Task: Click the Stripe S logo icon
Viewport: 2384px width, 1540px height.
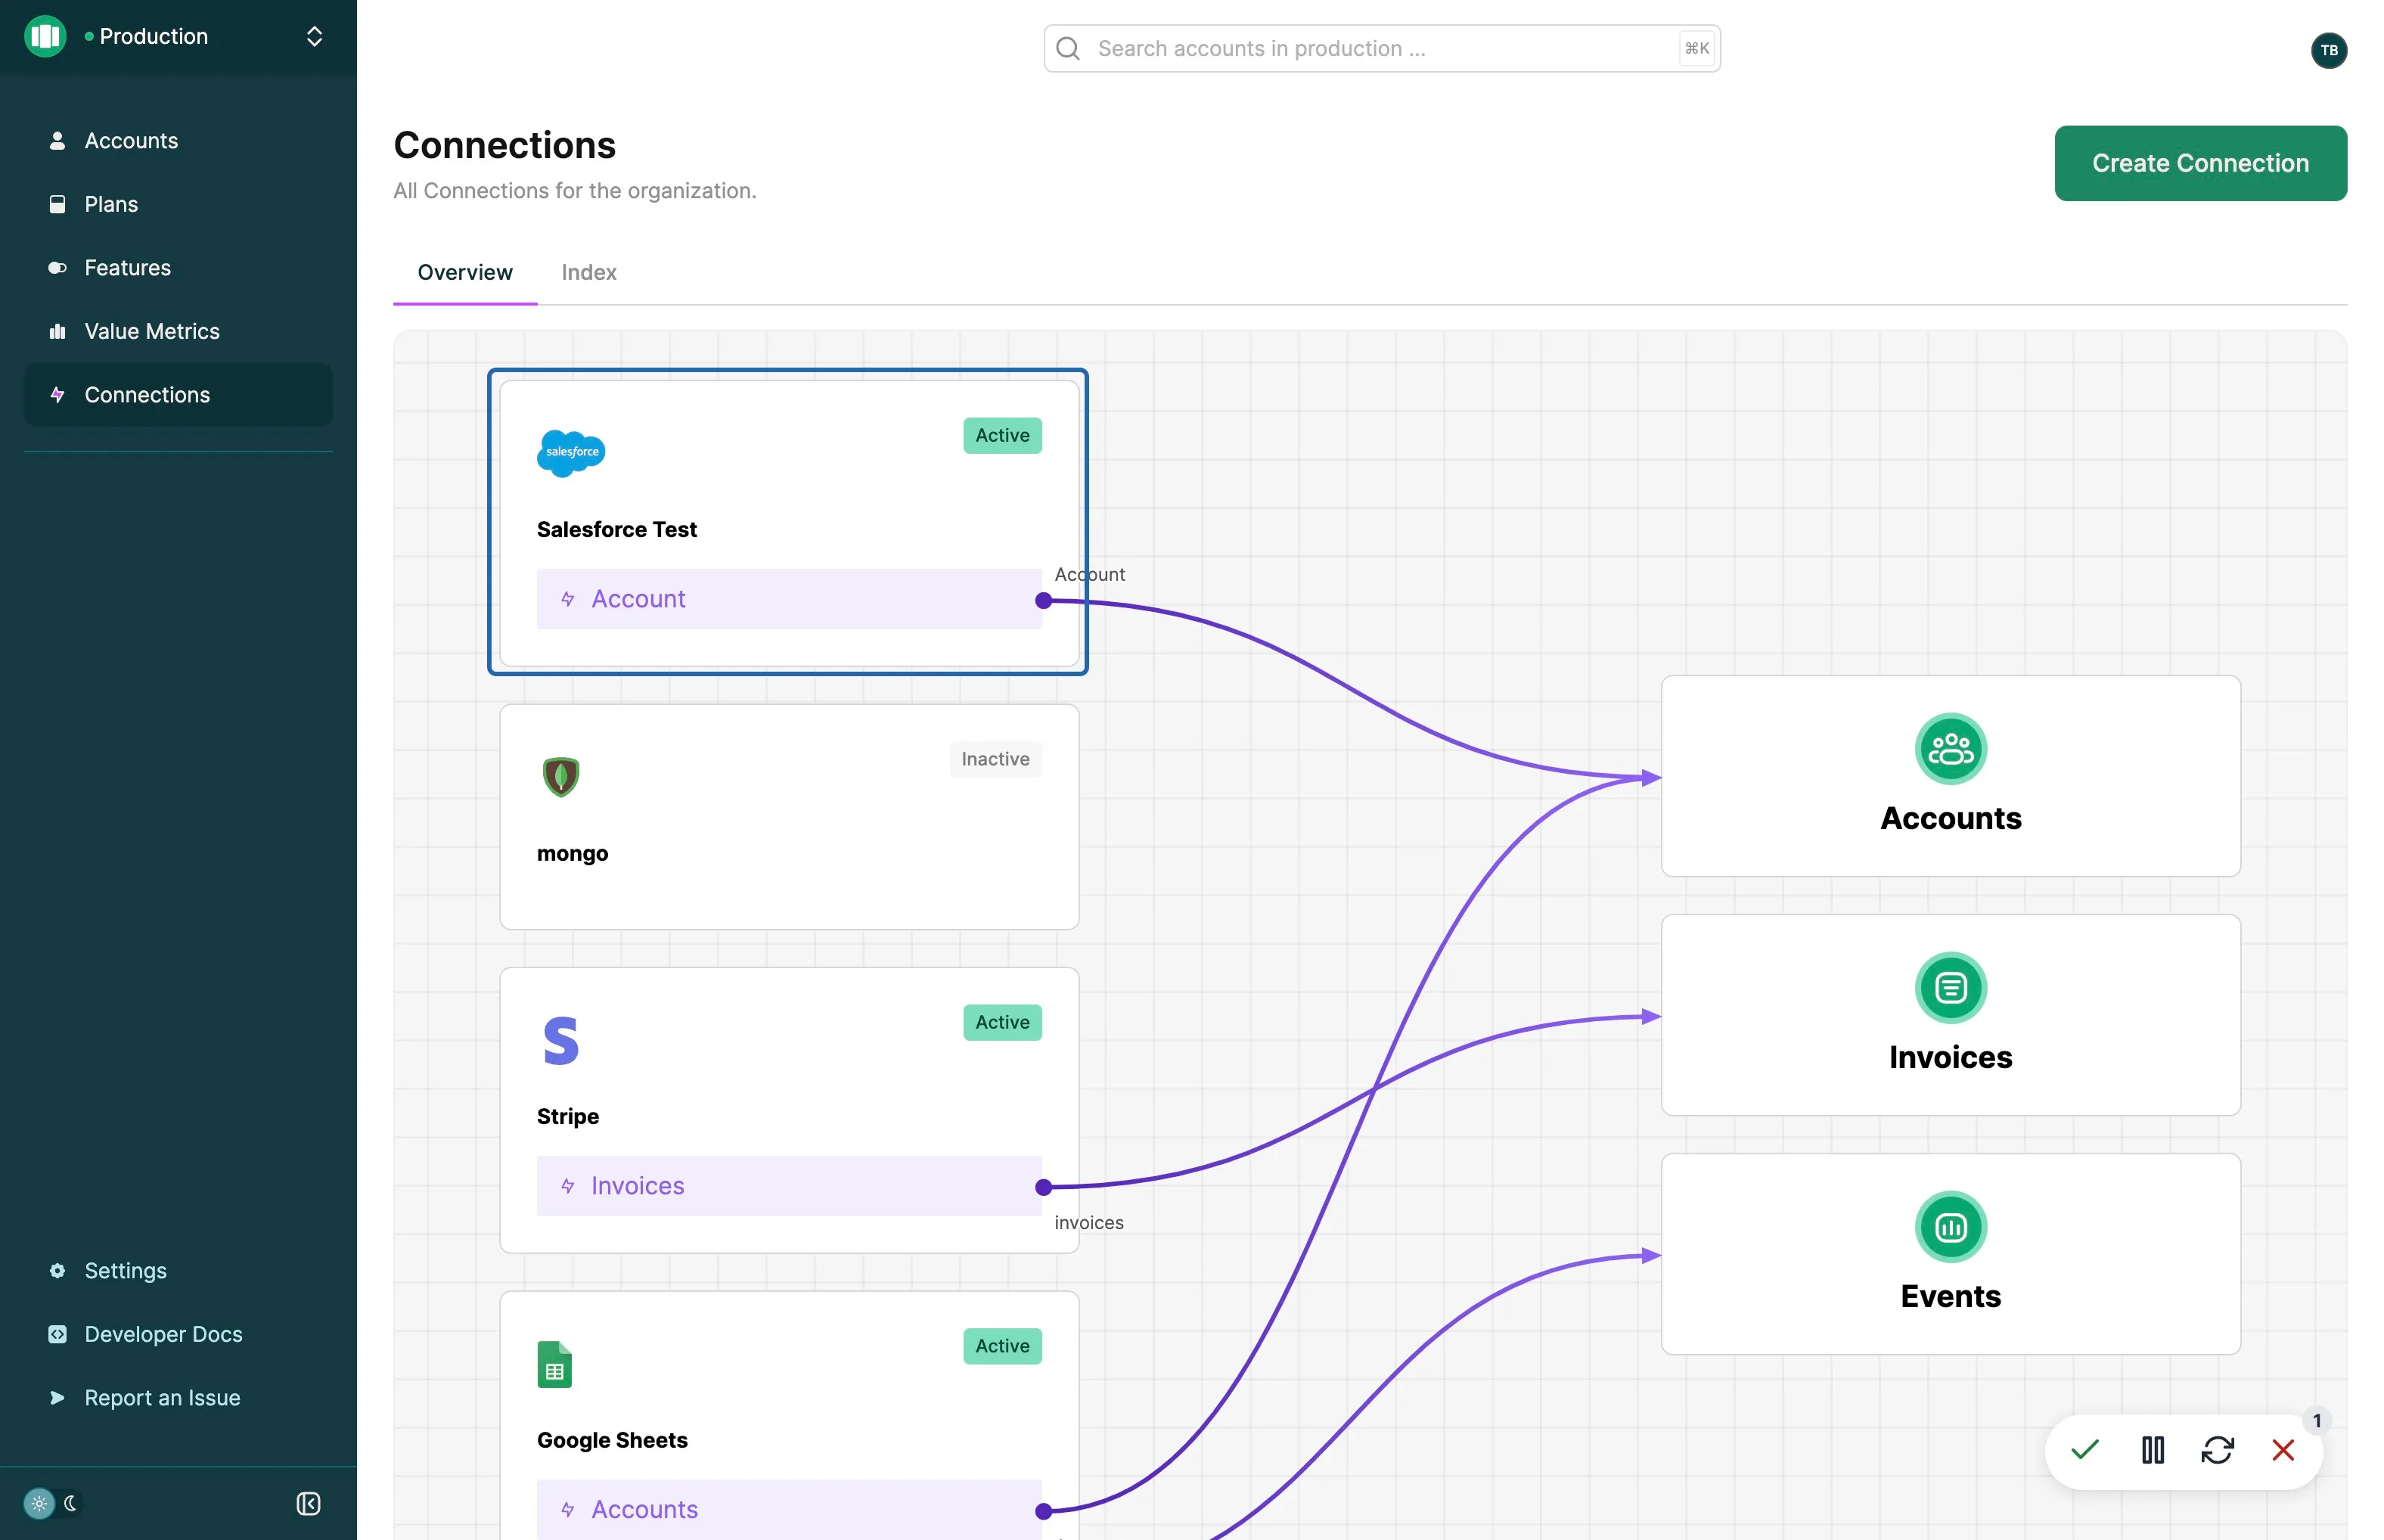Action: (561, 1040)
